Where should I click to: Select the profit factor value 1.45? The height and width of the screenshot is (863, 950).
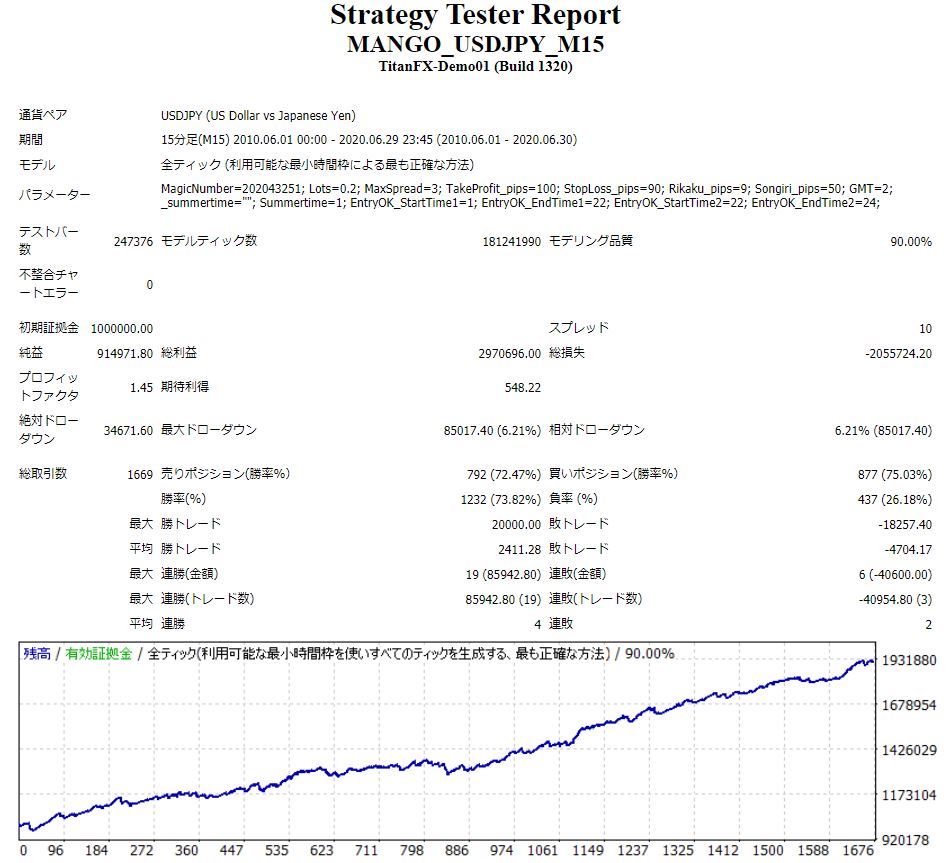(x=141, y=387)
